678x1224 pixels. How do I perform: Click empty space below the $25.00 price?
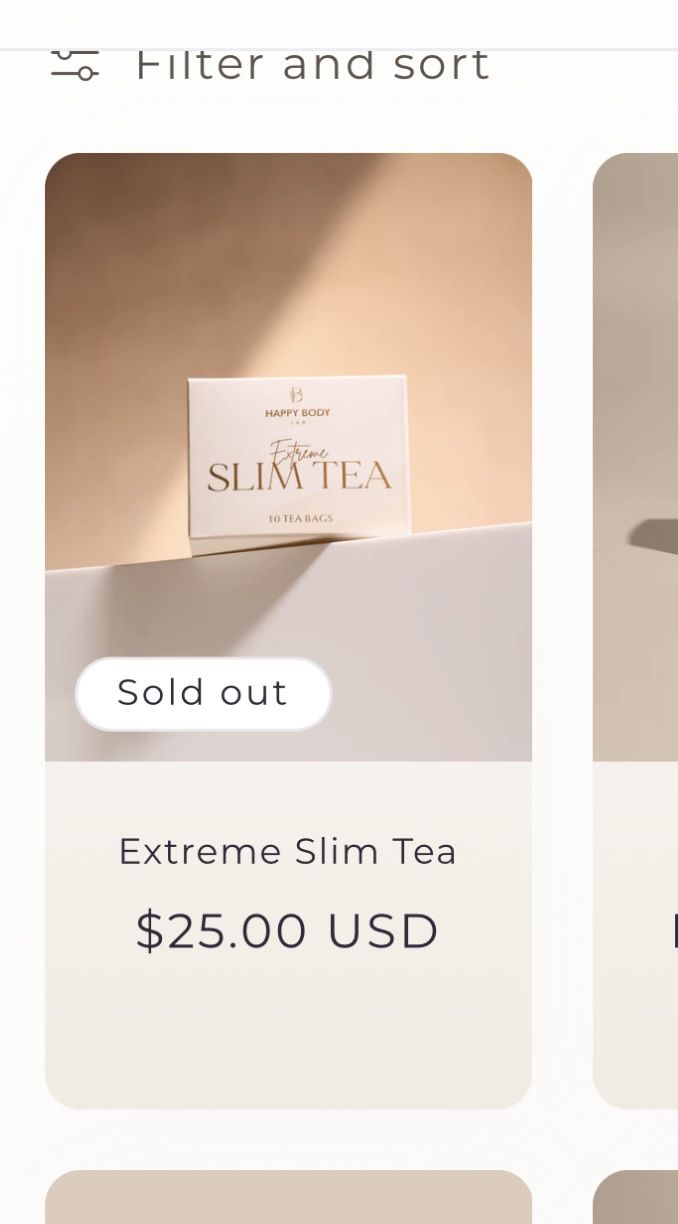point(288,1030)
